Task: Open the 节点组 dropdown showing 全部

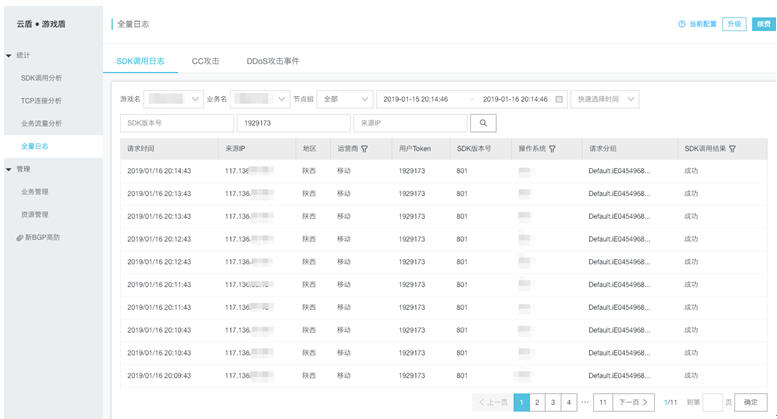Action: (x=345, y=99)
